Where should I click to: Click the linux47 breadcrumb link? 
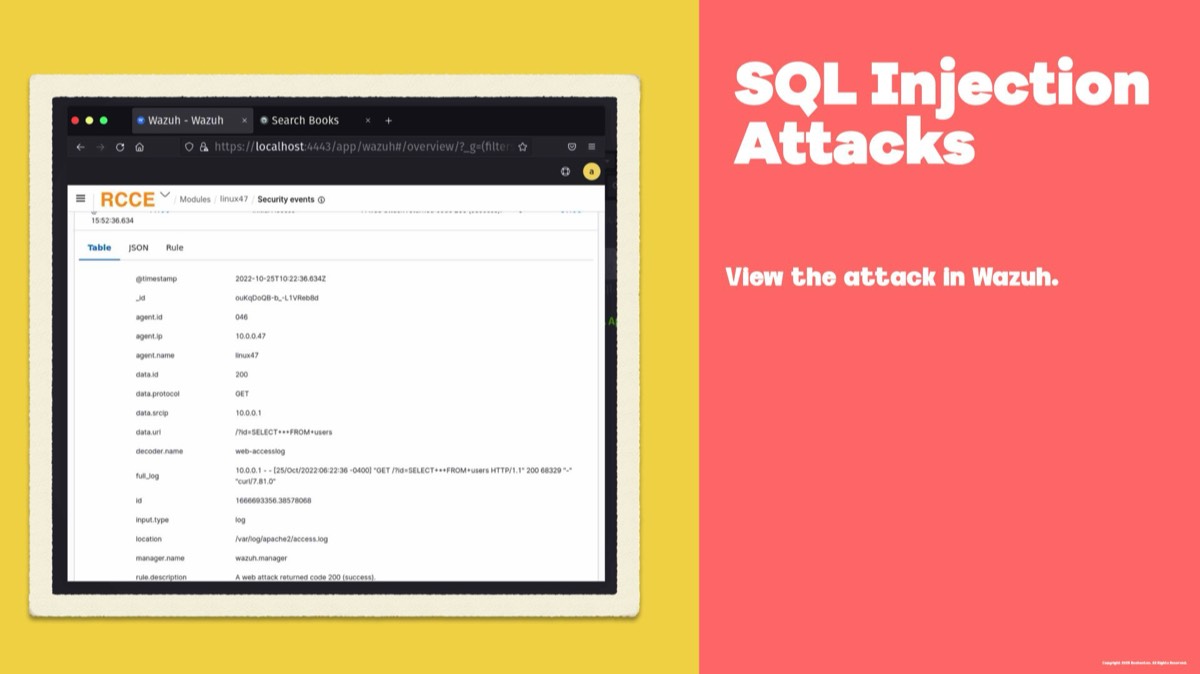[x=234, y=200]
